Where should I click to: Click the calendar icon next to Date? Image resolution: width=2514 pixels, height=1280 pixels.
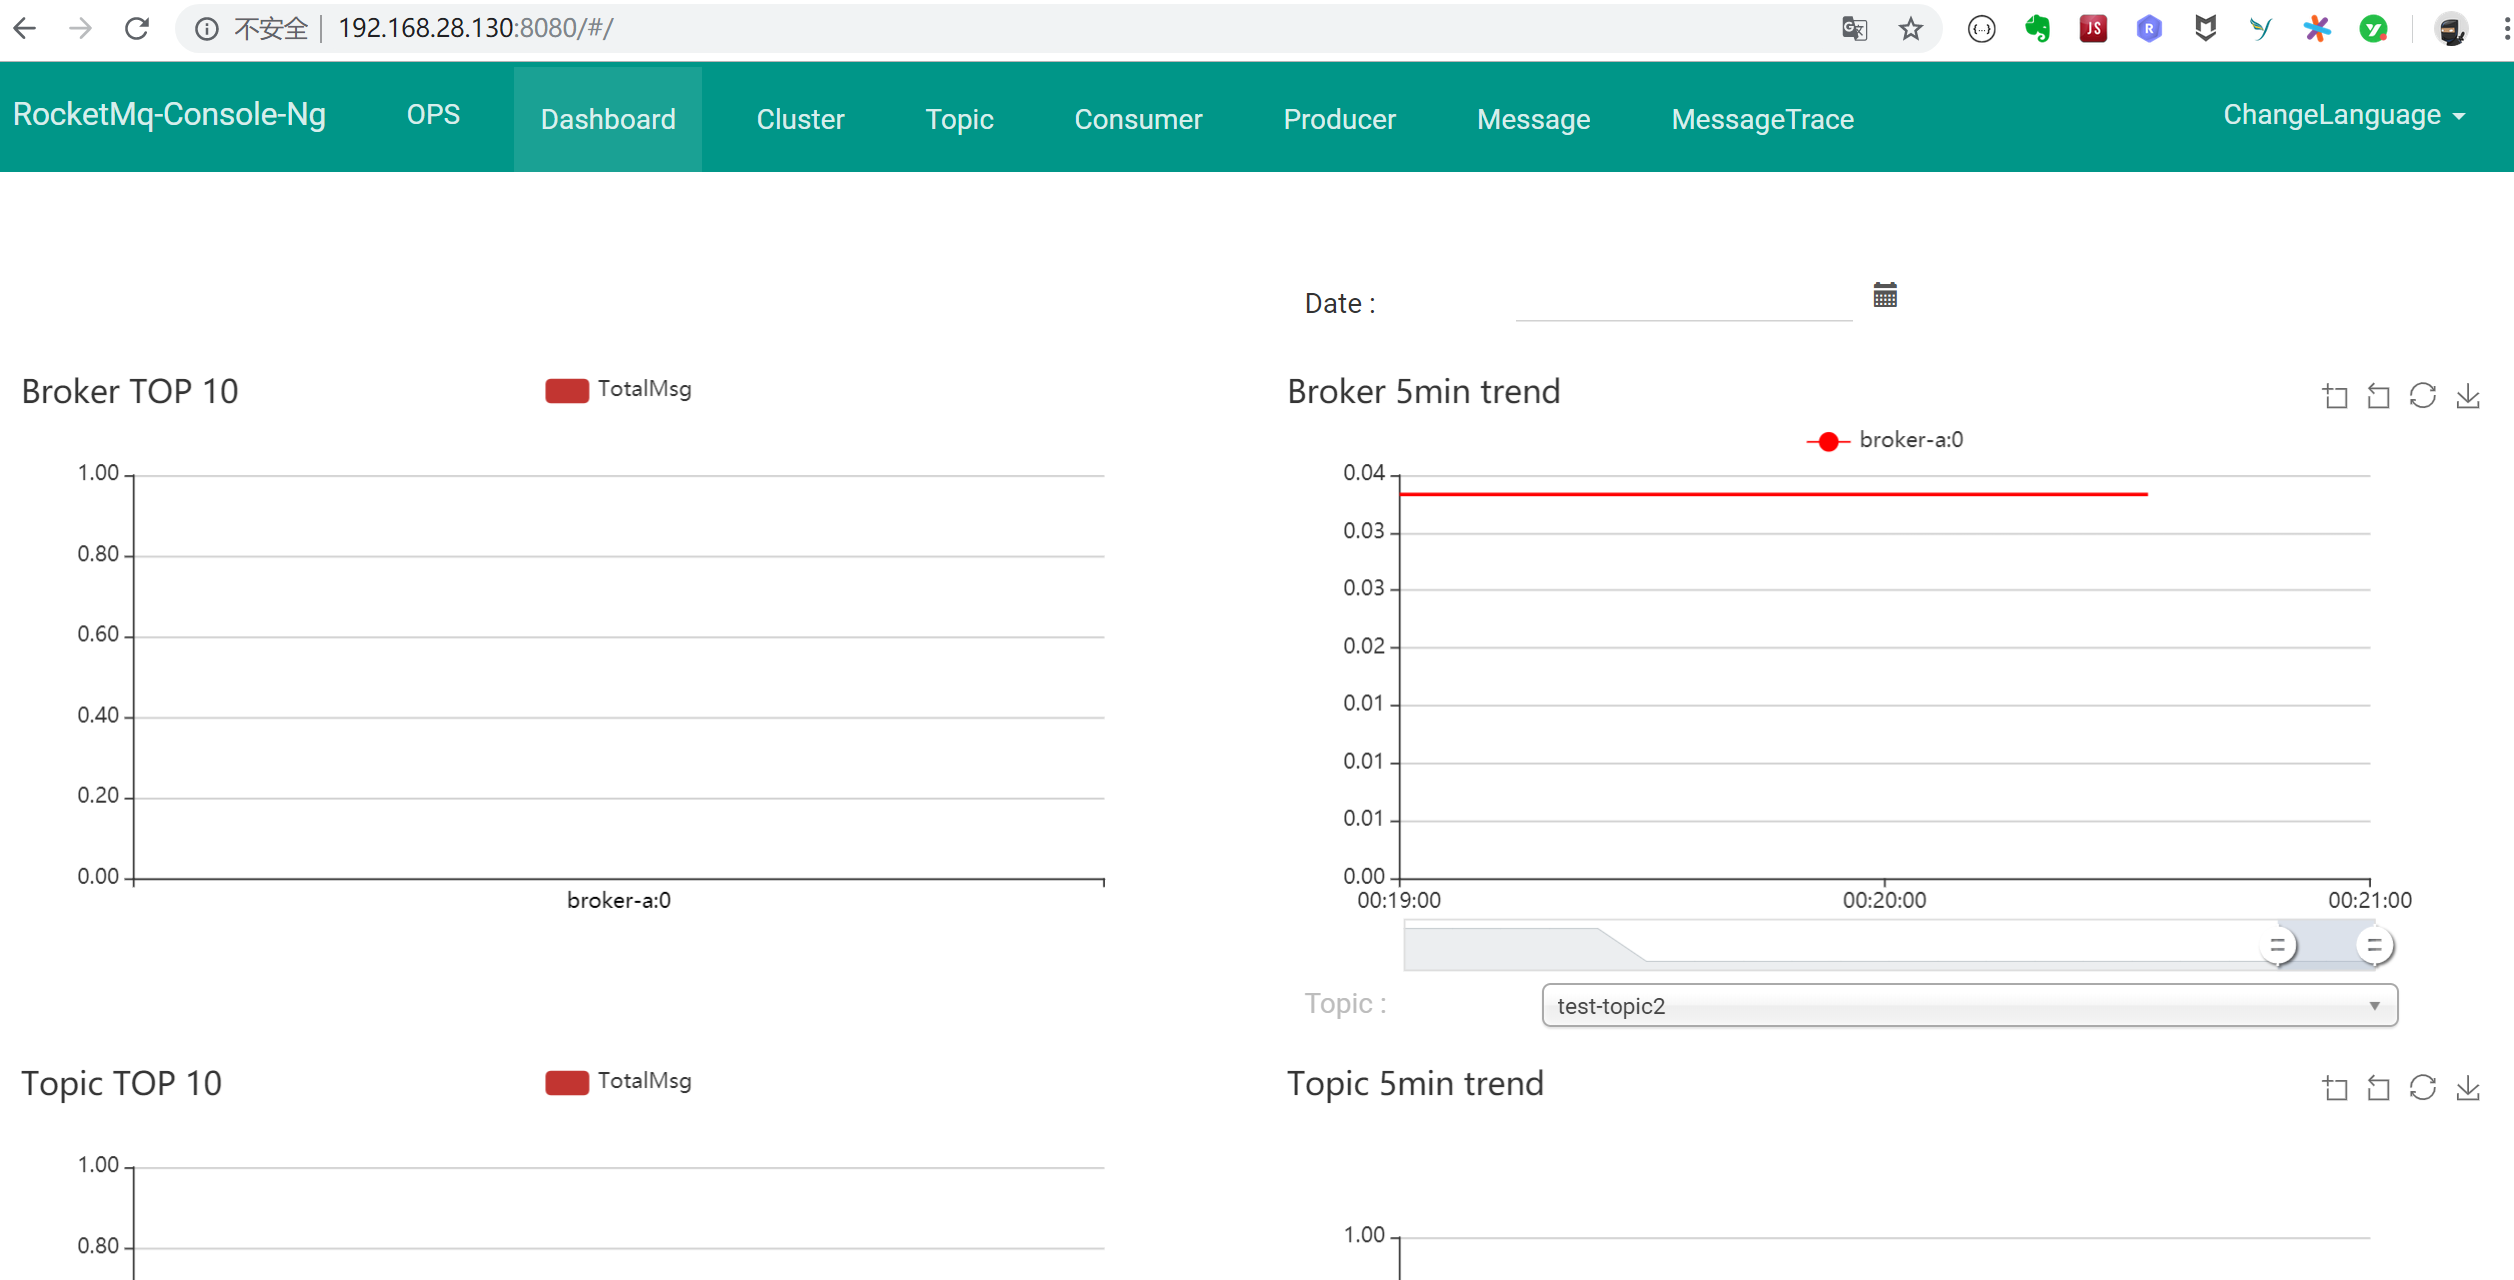point(1885,295)
